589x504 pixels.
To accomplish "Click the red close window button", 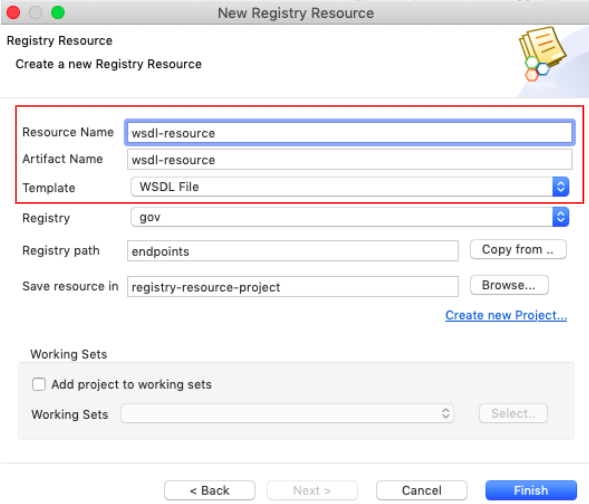I will [13, 12].
